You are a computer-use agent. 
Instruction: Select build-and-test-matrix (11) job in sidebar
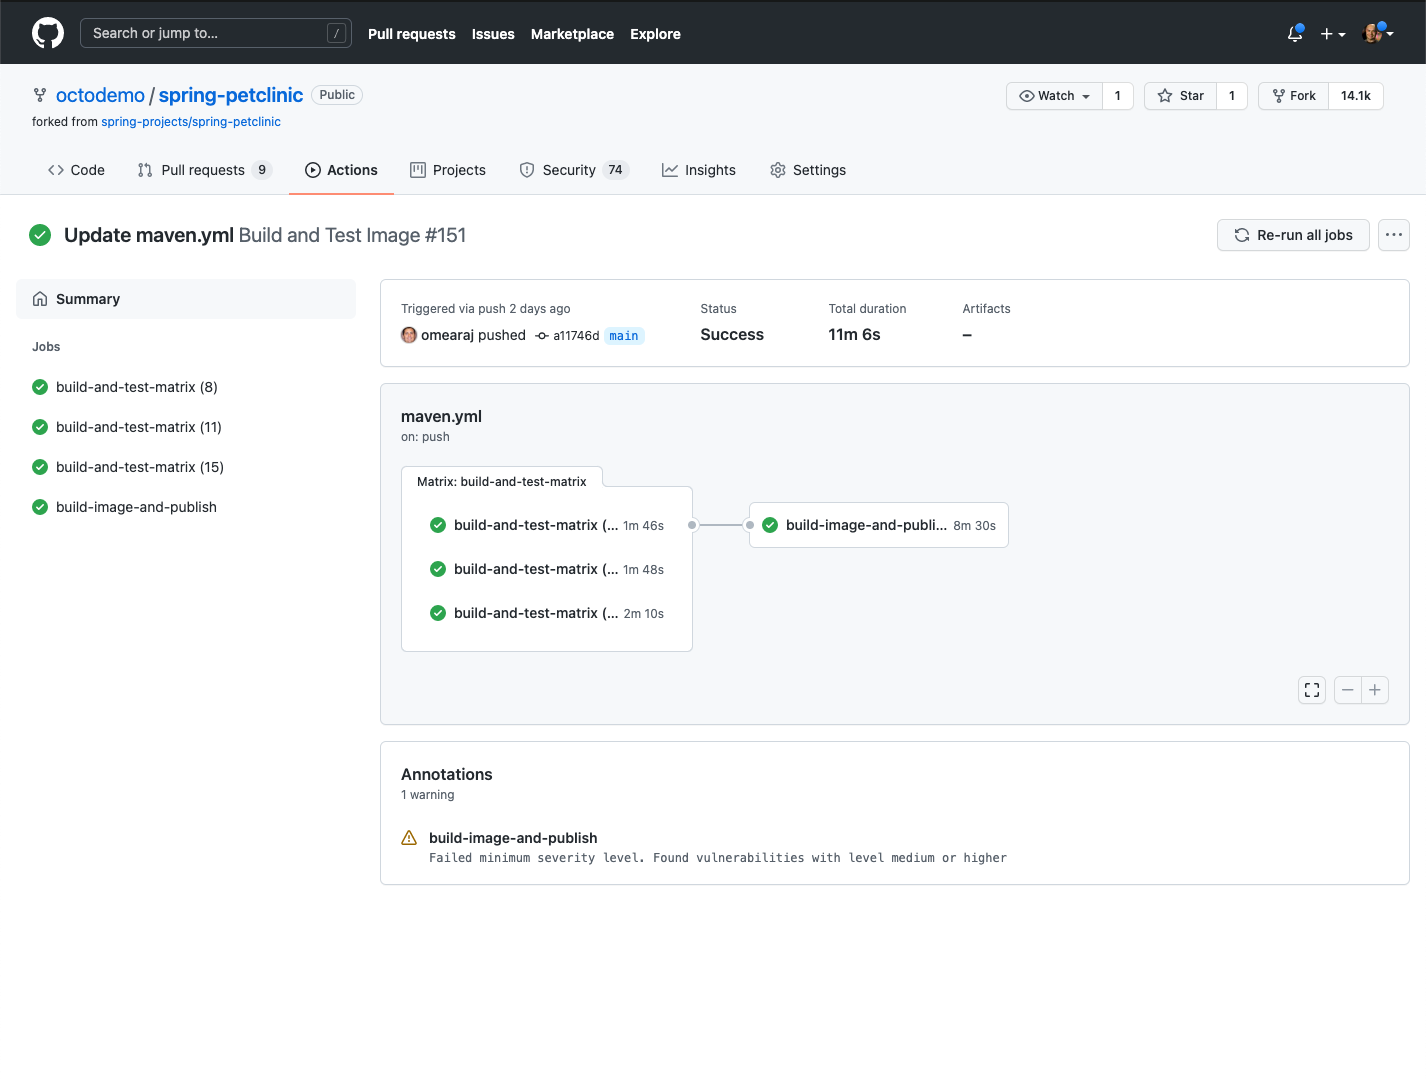click(x=138, y=427)
